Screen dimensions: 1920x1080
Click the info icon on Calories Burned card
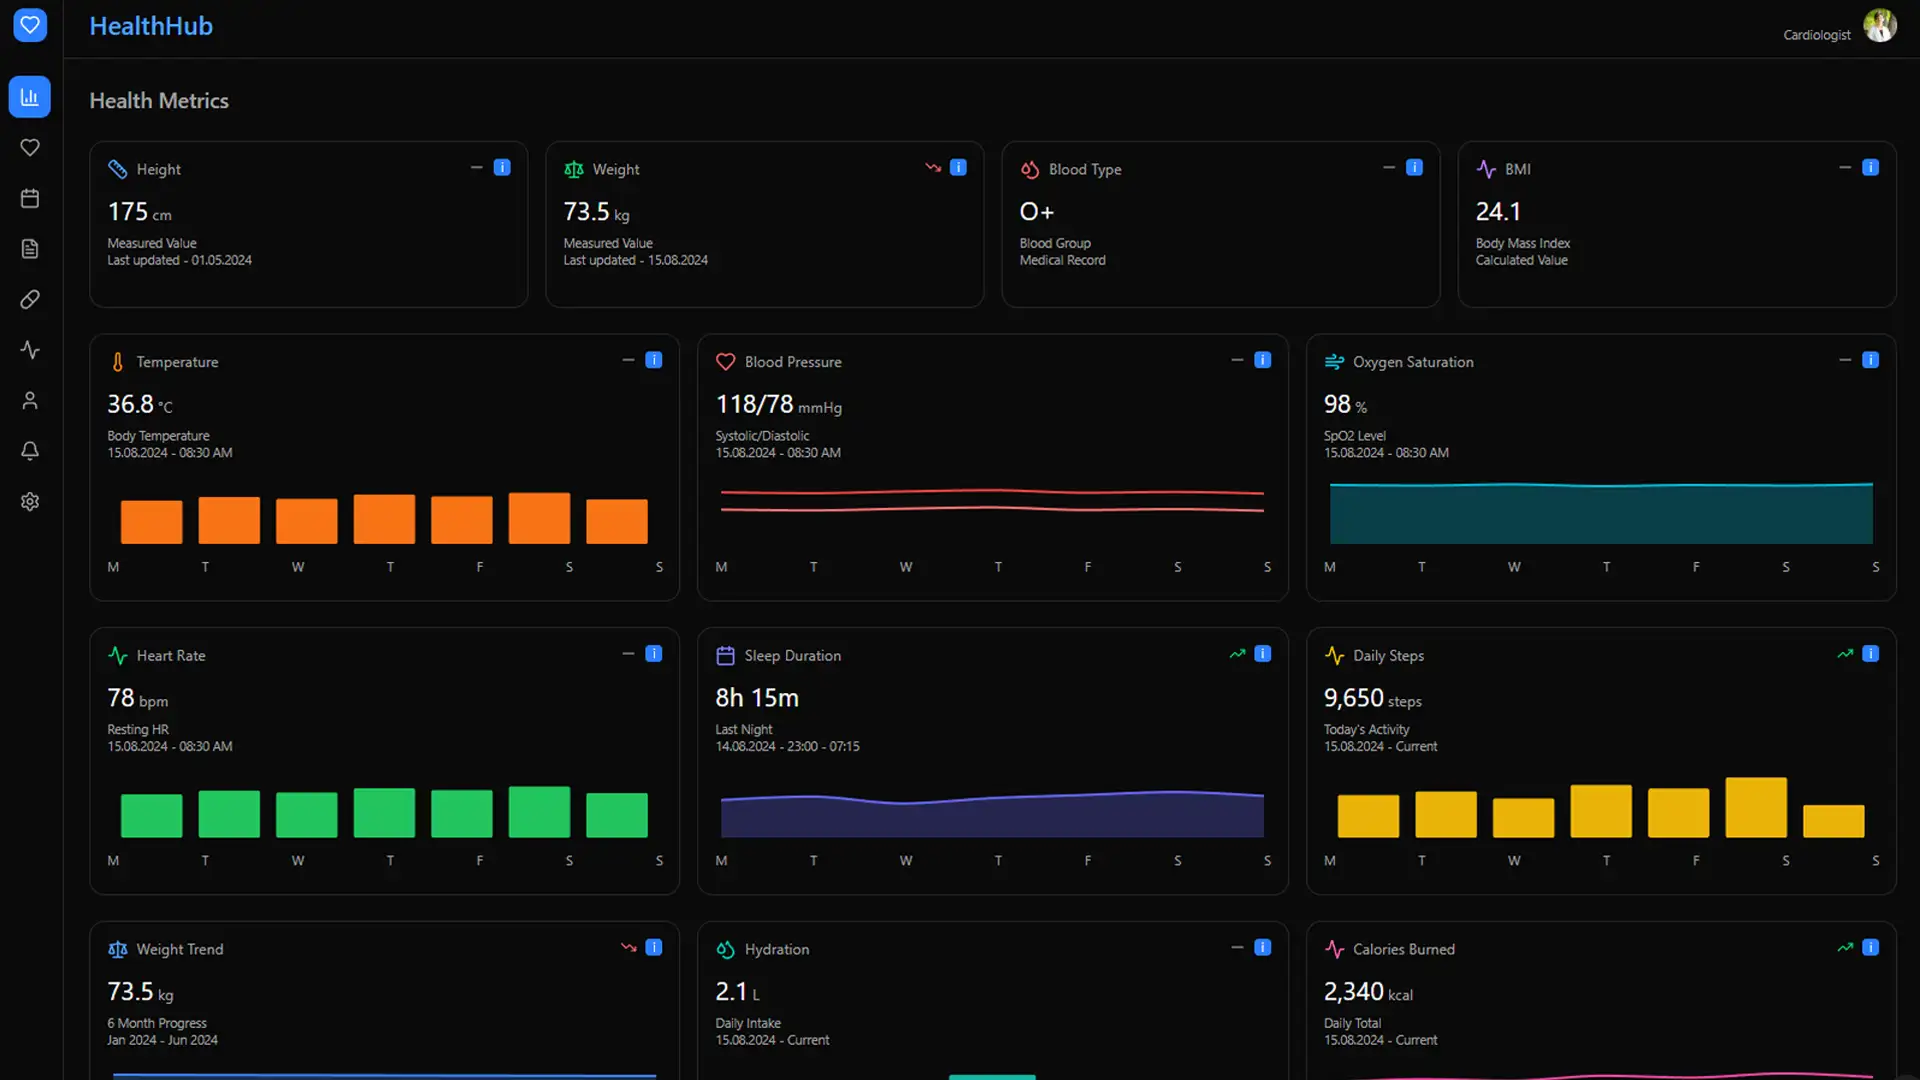[1870, 947]
